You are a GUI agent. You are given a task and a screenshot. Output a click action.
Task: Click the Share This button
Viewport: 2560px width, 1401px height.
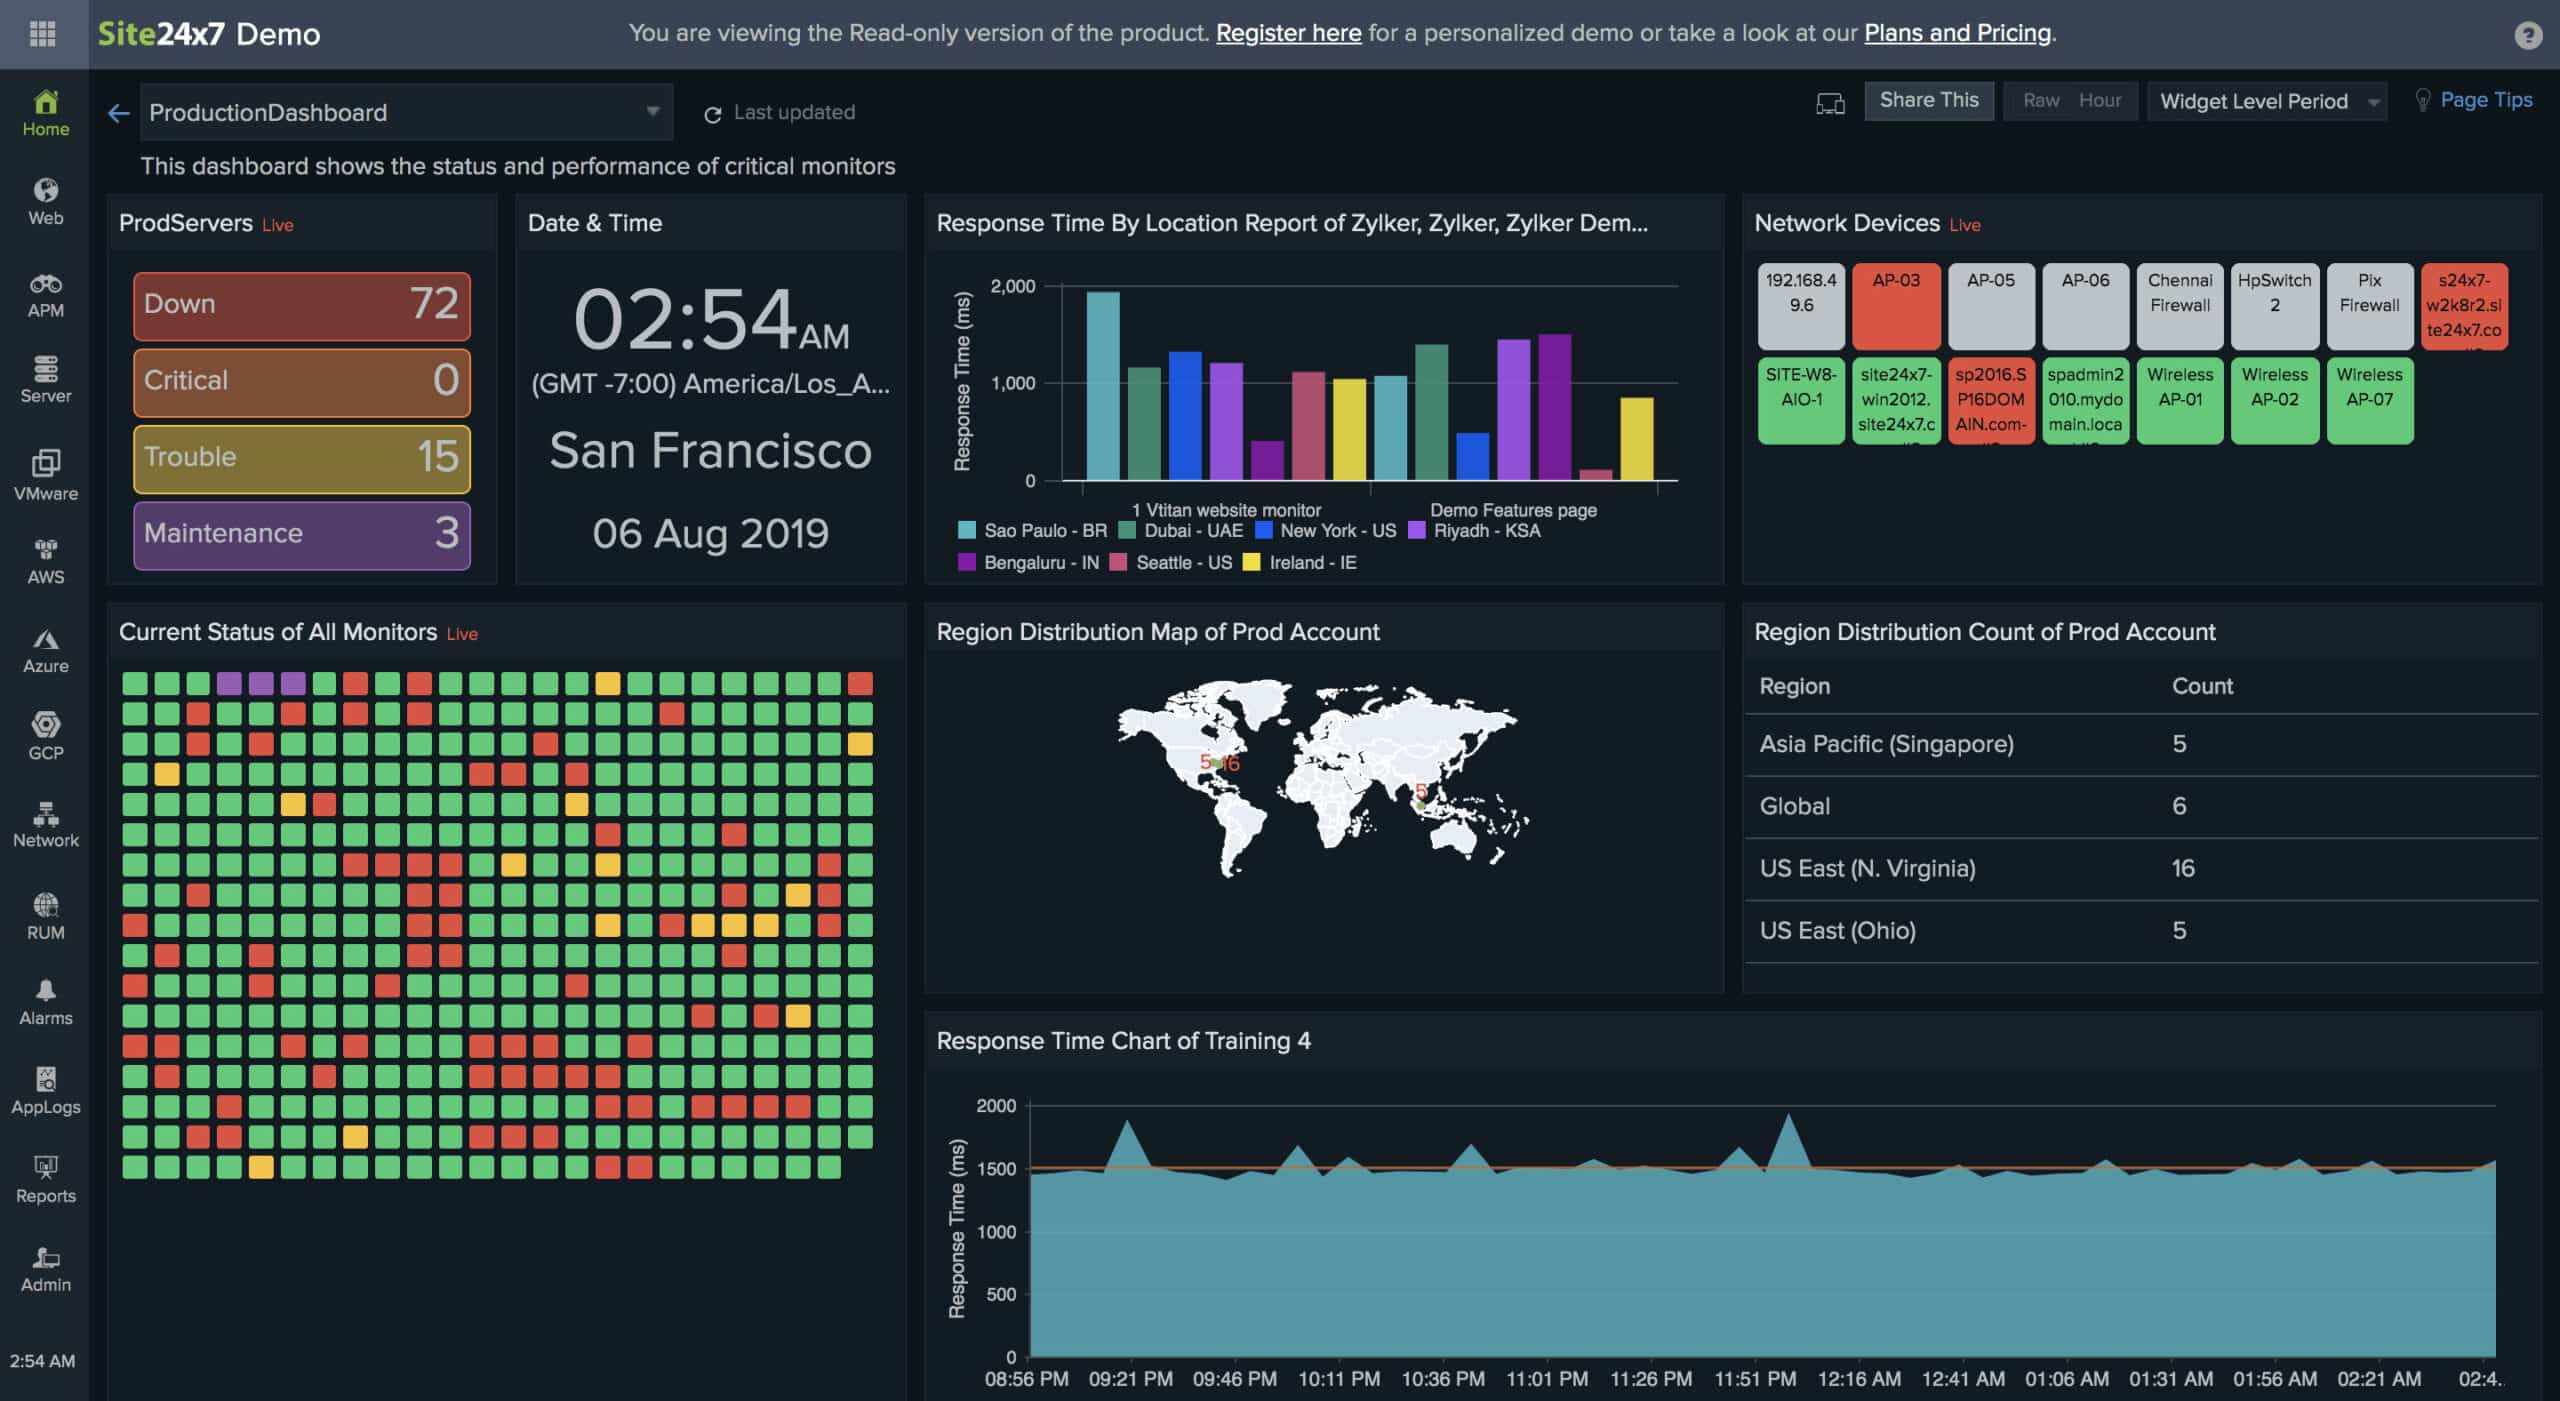point(1929,100)
